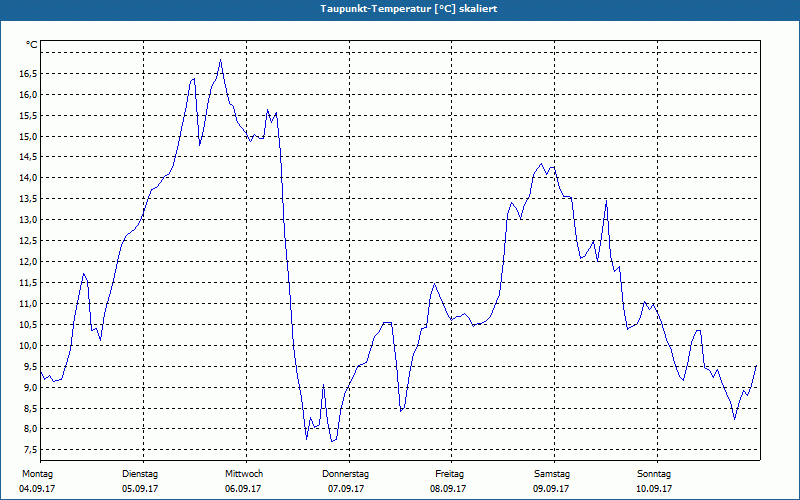The image size is (800, 500).
Task: Select the 15,0 y-axis value
Action: 28,137
